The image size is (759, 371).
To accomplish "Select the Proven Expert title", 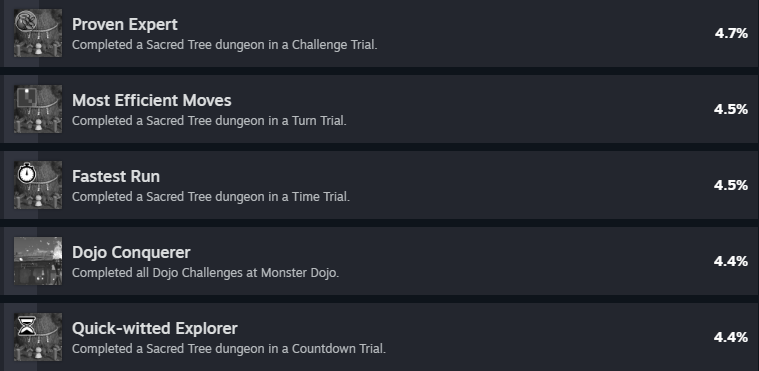I will pyautogui.click(x=125, y=24).
